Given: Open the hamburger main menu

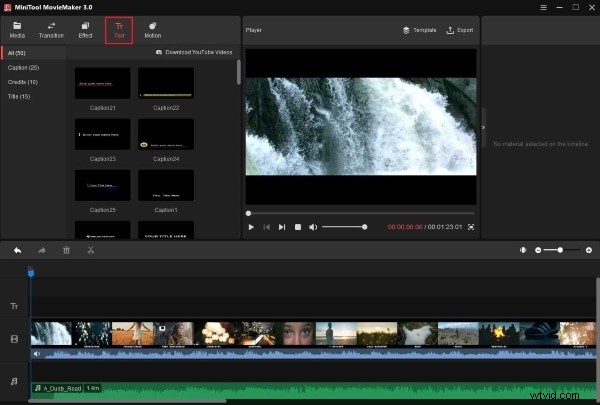Looking at the screenshot, I should pyautogui.click(x=543, y=7).
